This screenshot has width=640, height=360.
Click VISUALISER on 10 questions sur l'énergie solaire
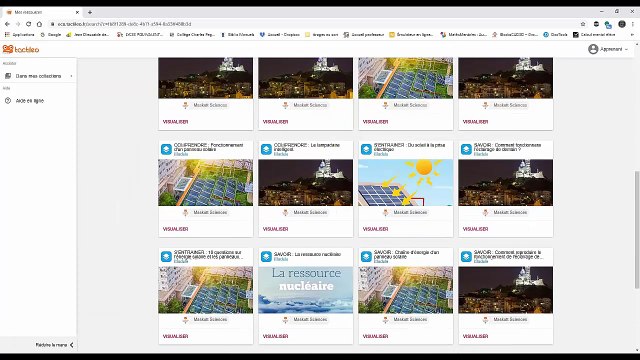(x=176, y=336)
